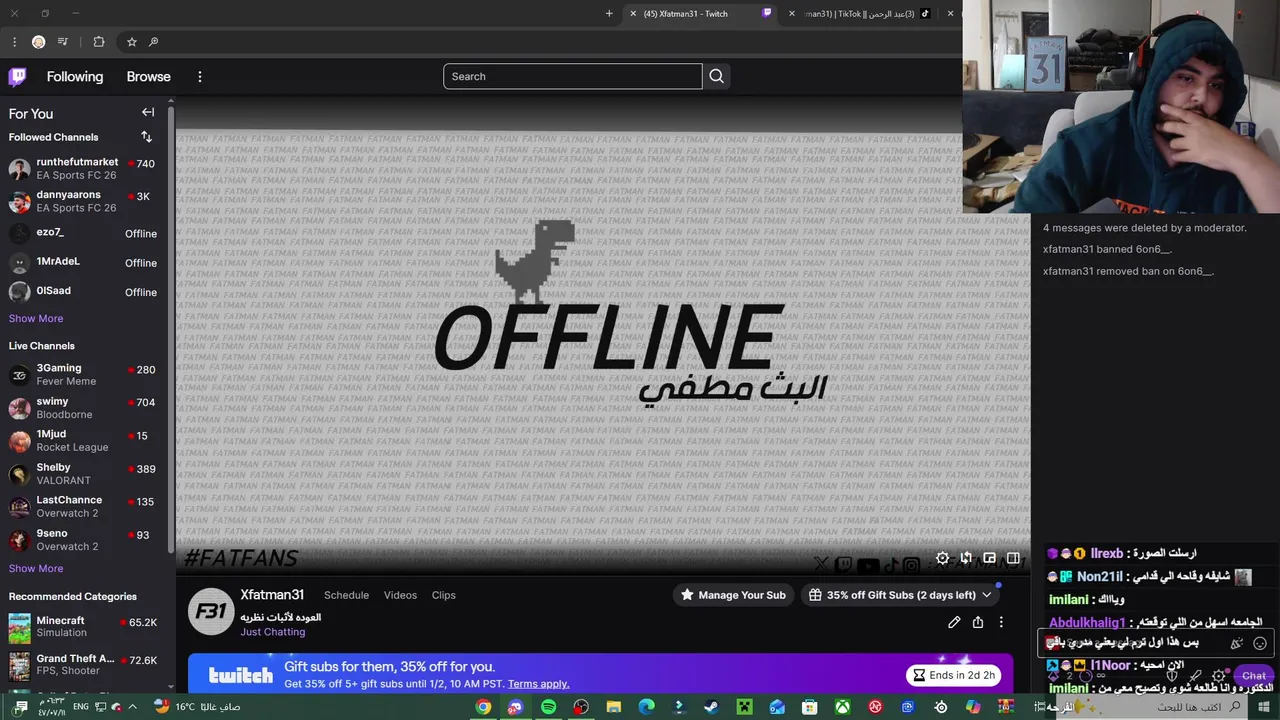Click in the Twitch search field
The image size is (1280, 720).
573,76
